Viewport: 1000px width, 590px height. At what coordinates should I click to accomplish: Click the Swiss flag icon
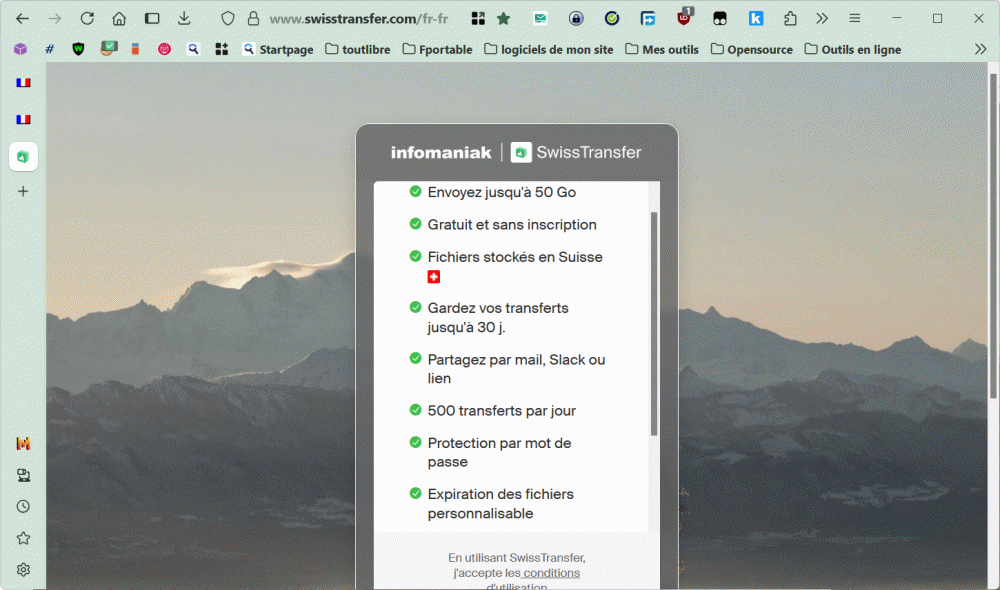coord(434,277)
